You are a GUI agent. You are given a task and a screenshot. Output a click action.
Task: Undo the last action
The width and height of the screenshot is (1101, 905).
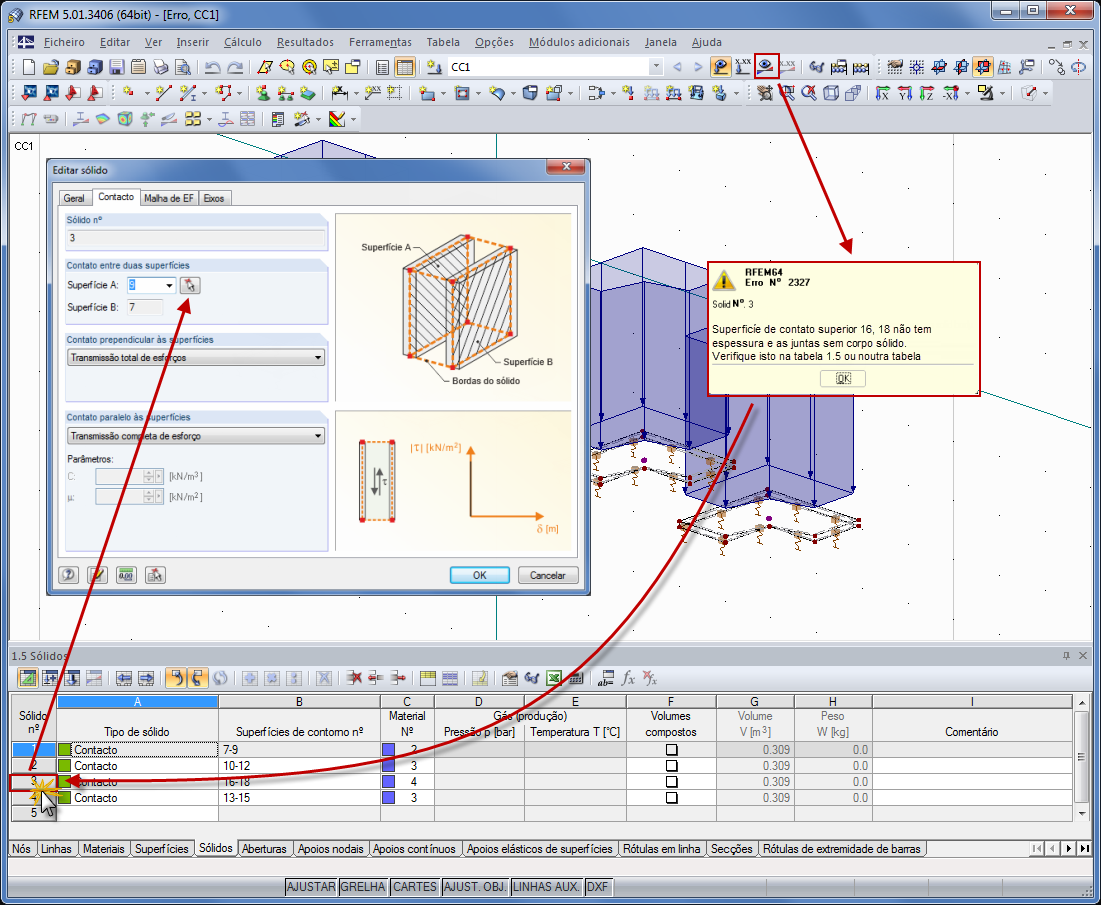[x=212, y=67]
